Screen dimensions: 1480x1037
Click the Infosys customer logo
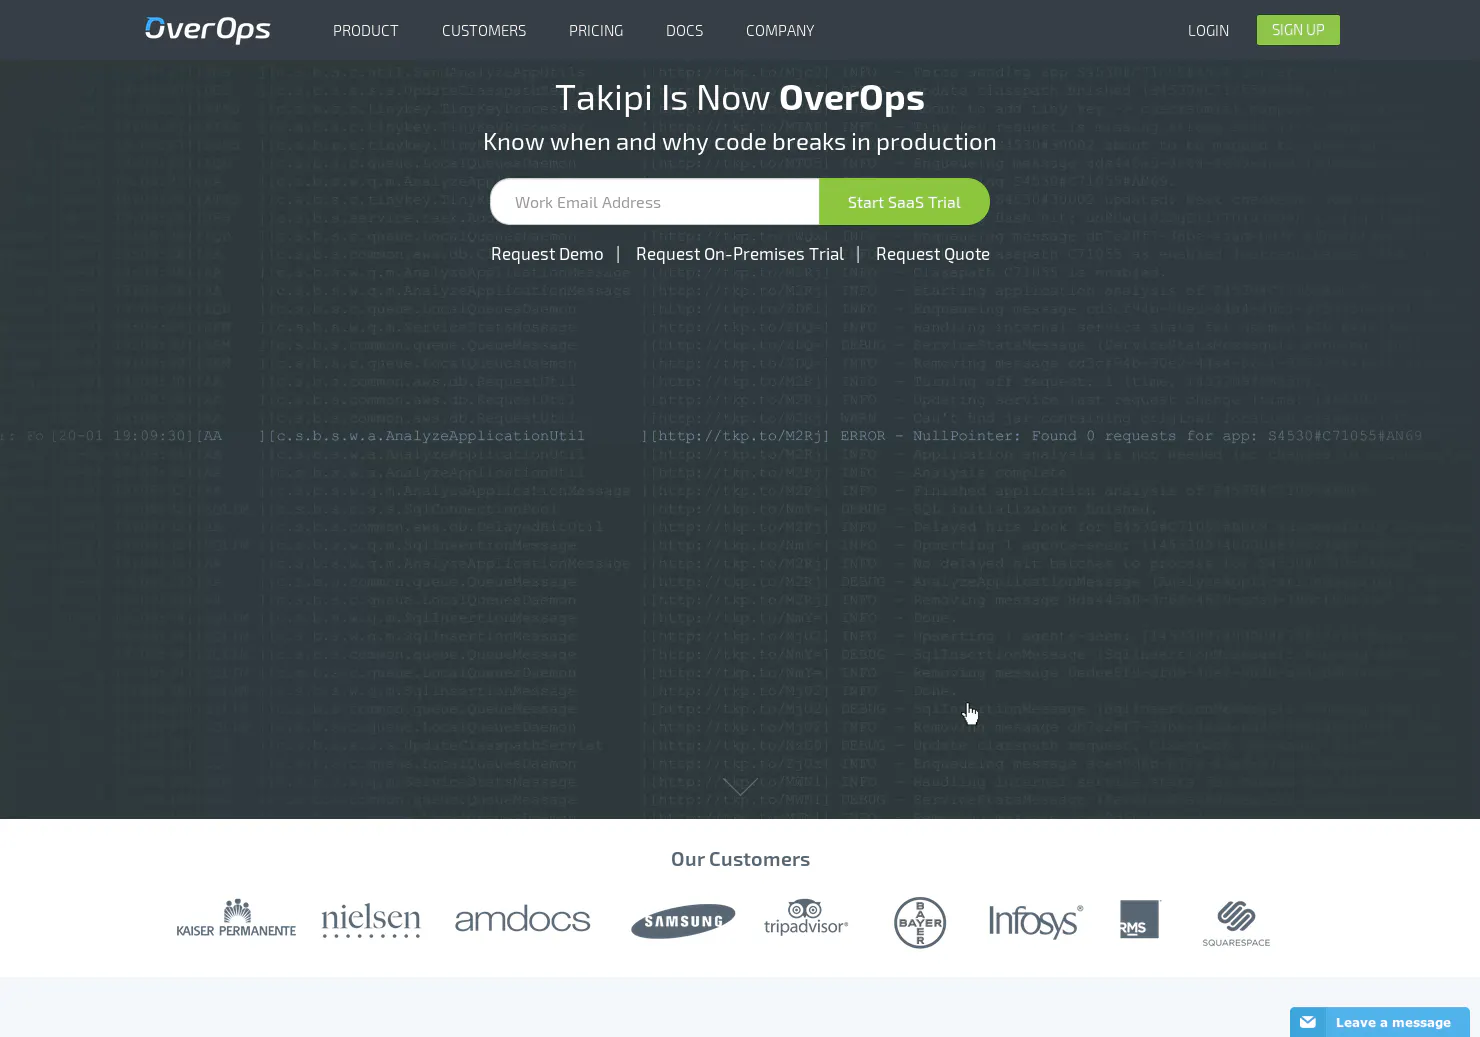[x=1035, y=921]
